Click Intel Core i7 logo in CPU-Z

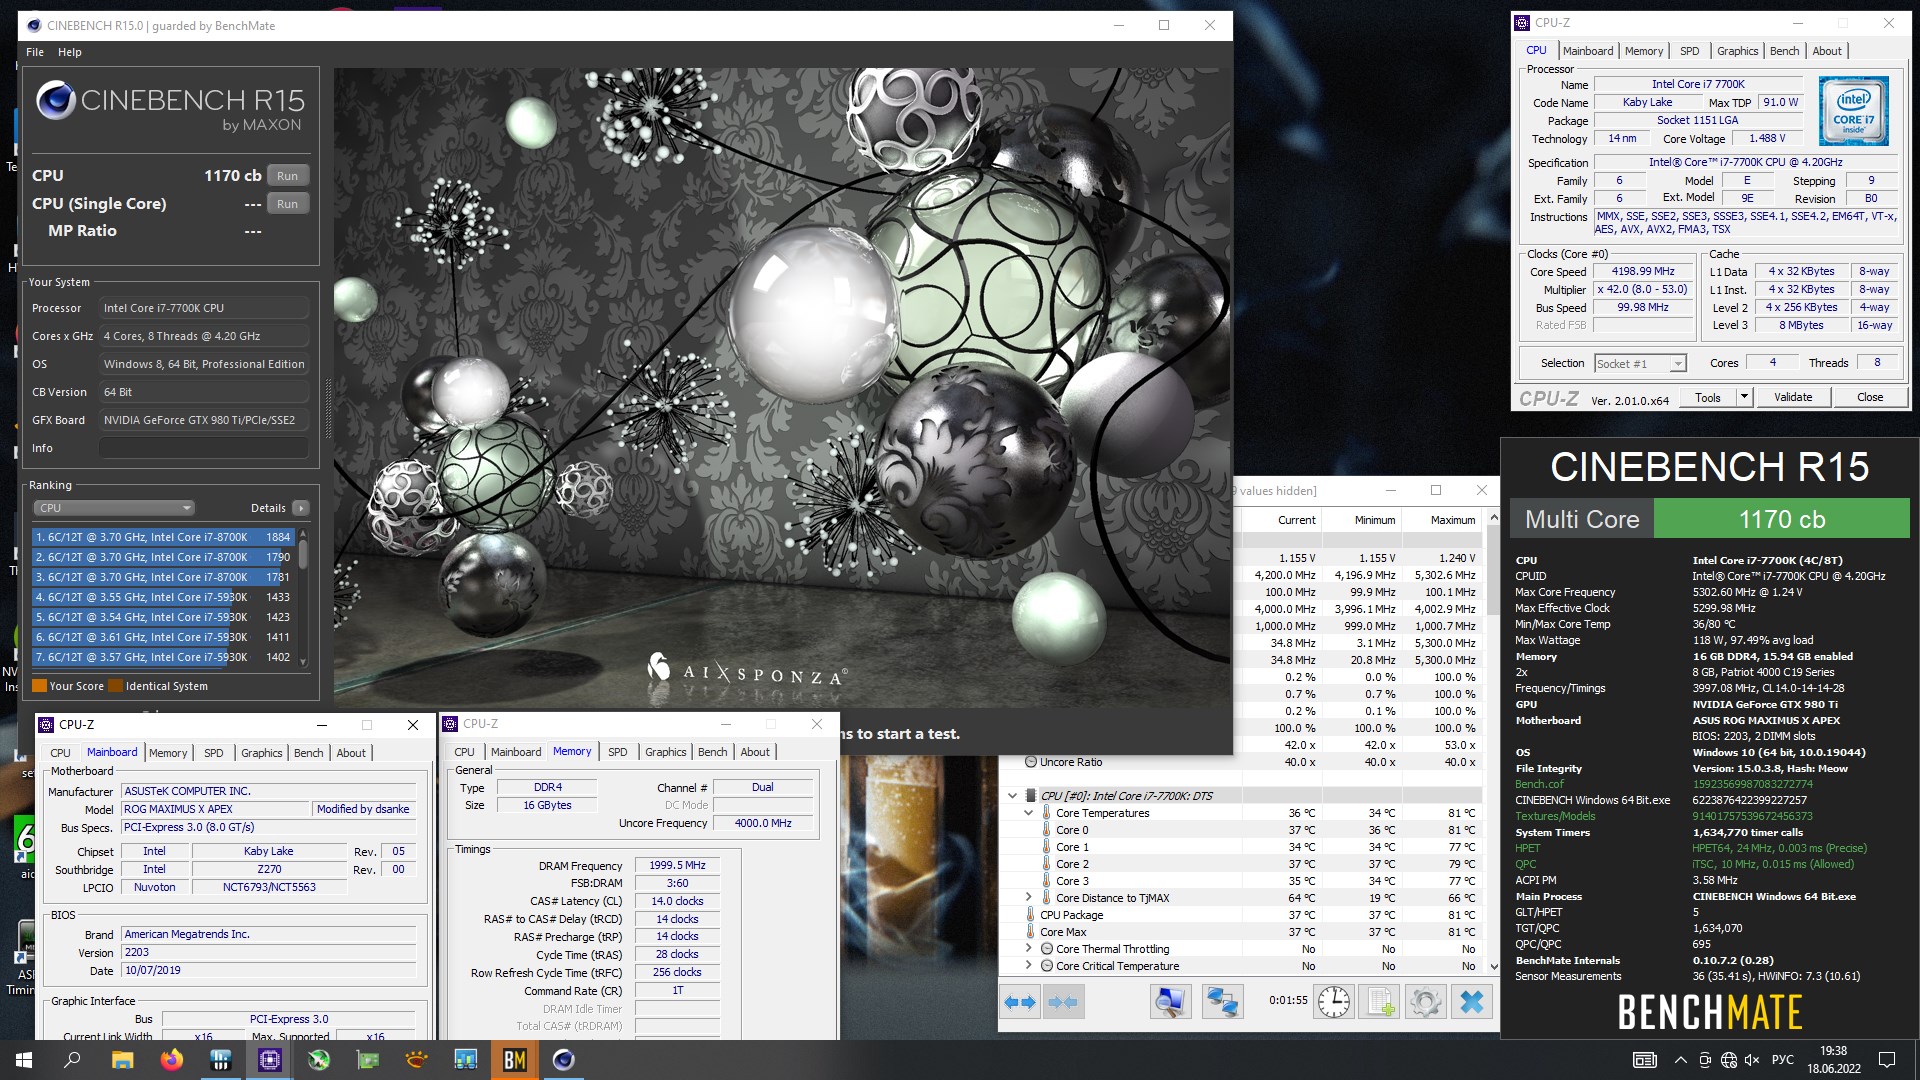(1853, 111)
